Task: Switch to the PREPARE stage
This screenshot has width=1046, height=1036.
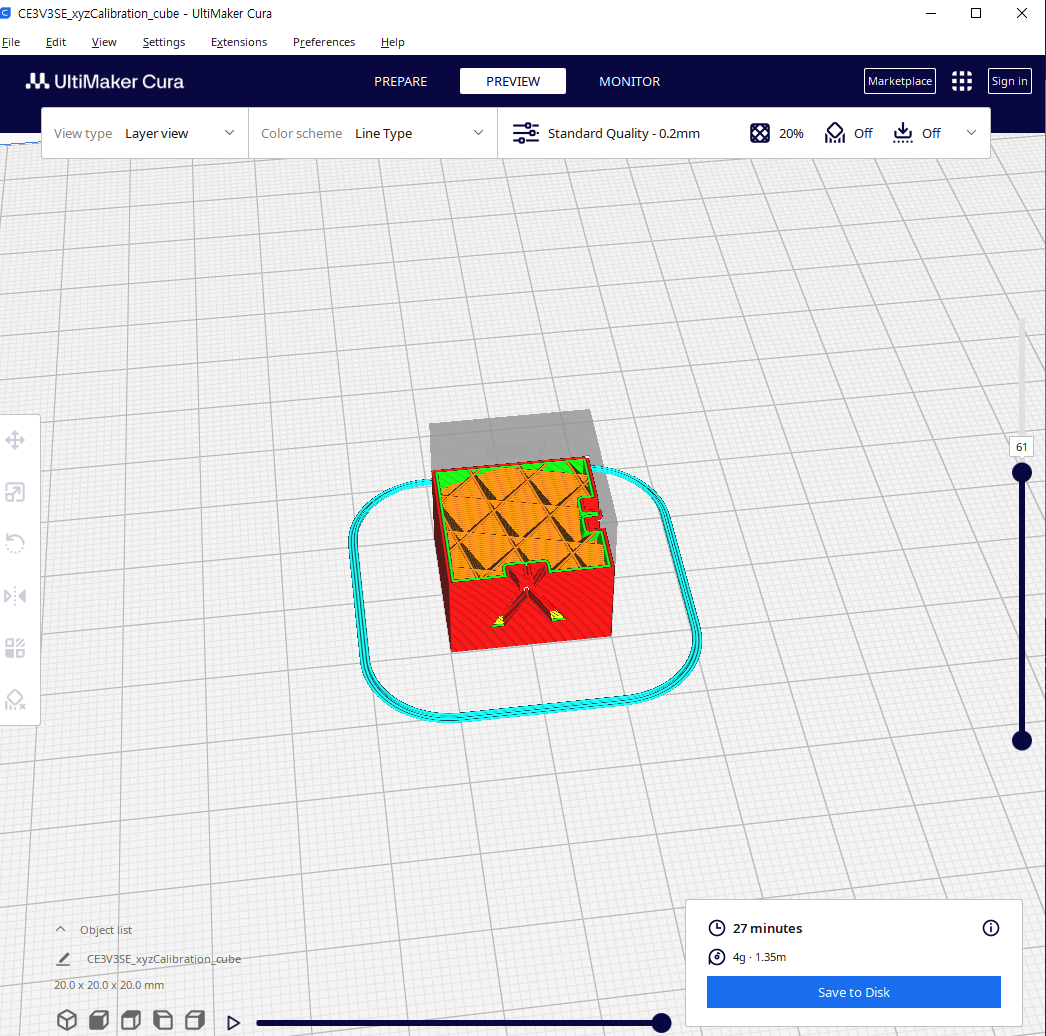Action: 400,81
